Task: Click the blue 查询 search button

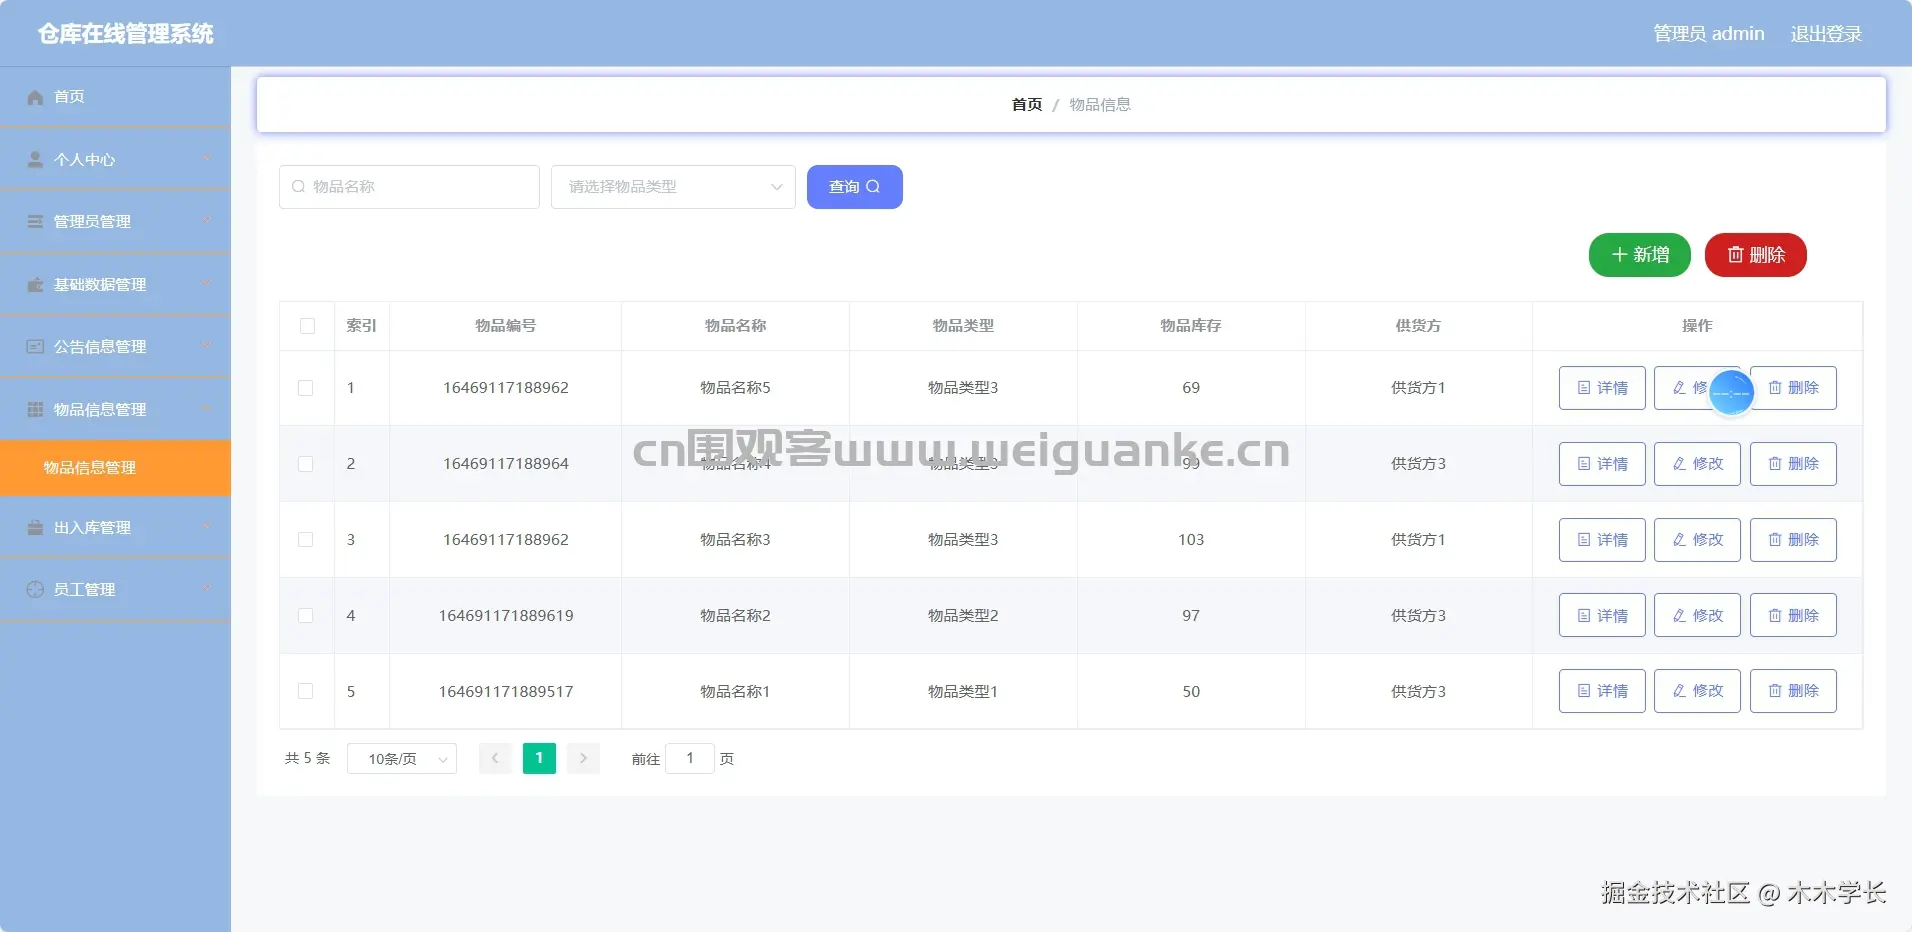Action: 855,187
